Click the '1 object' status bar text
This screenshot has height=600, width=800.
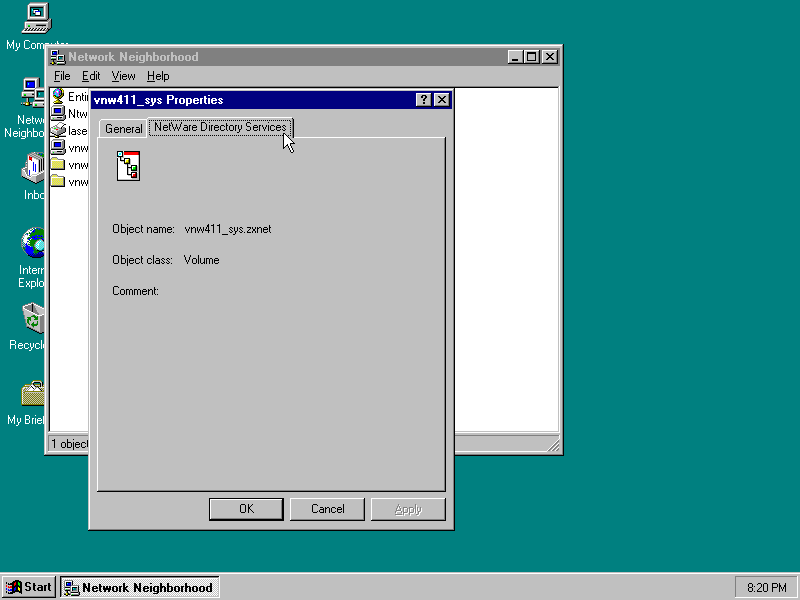[70, 444]
